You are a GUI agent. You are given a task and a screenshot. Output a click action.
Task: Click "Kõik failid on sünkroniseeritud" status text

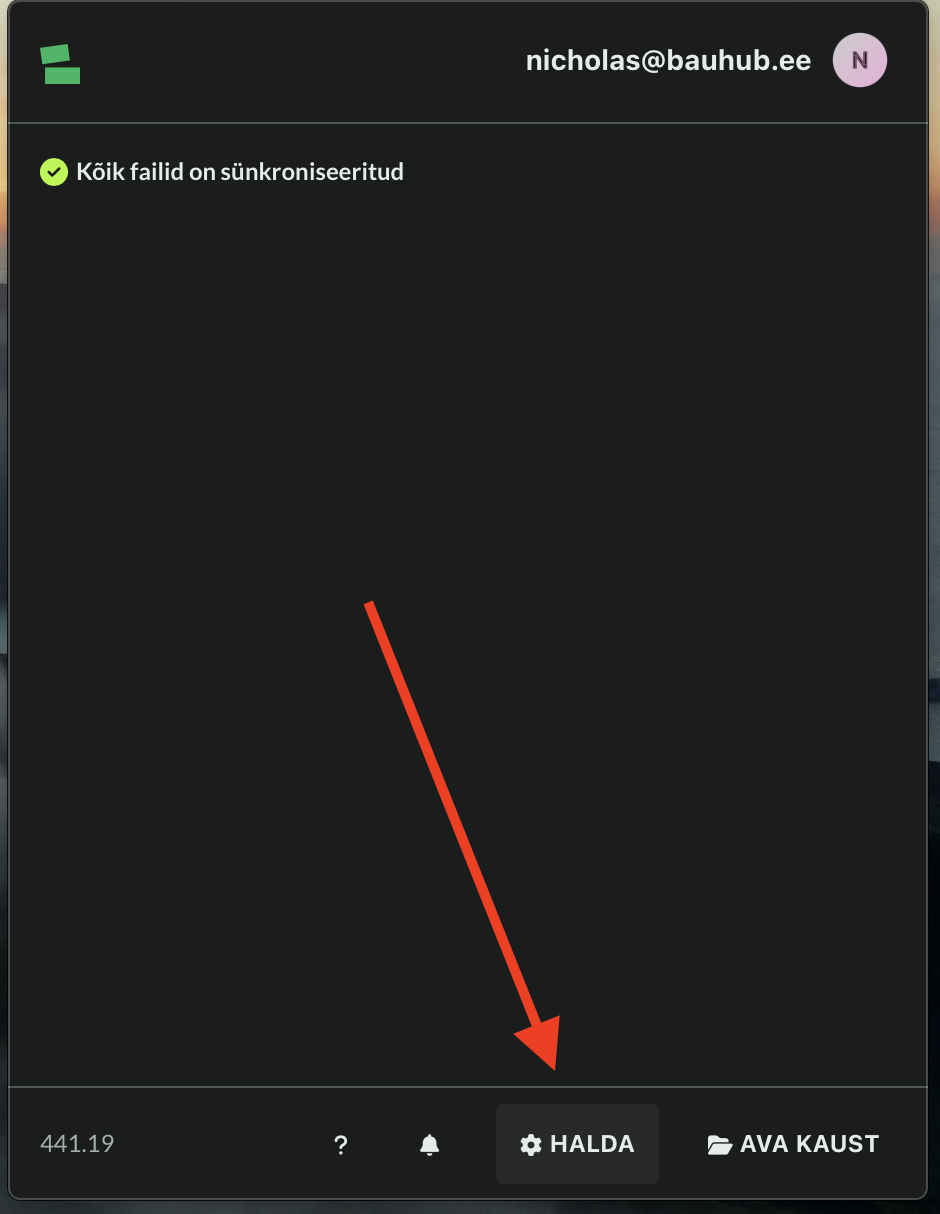[x=240, y=172]
